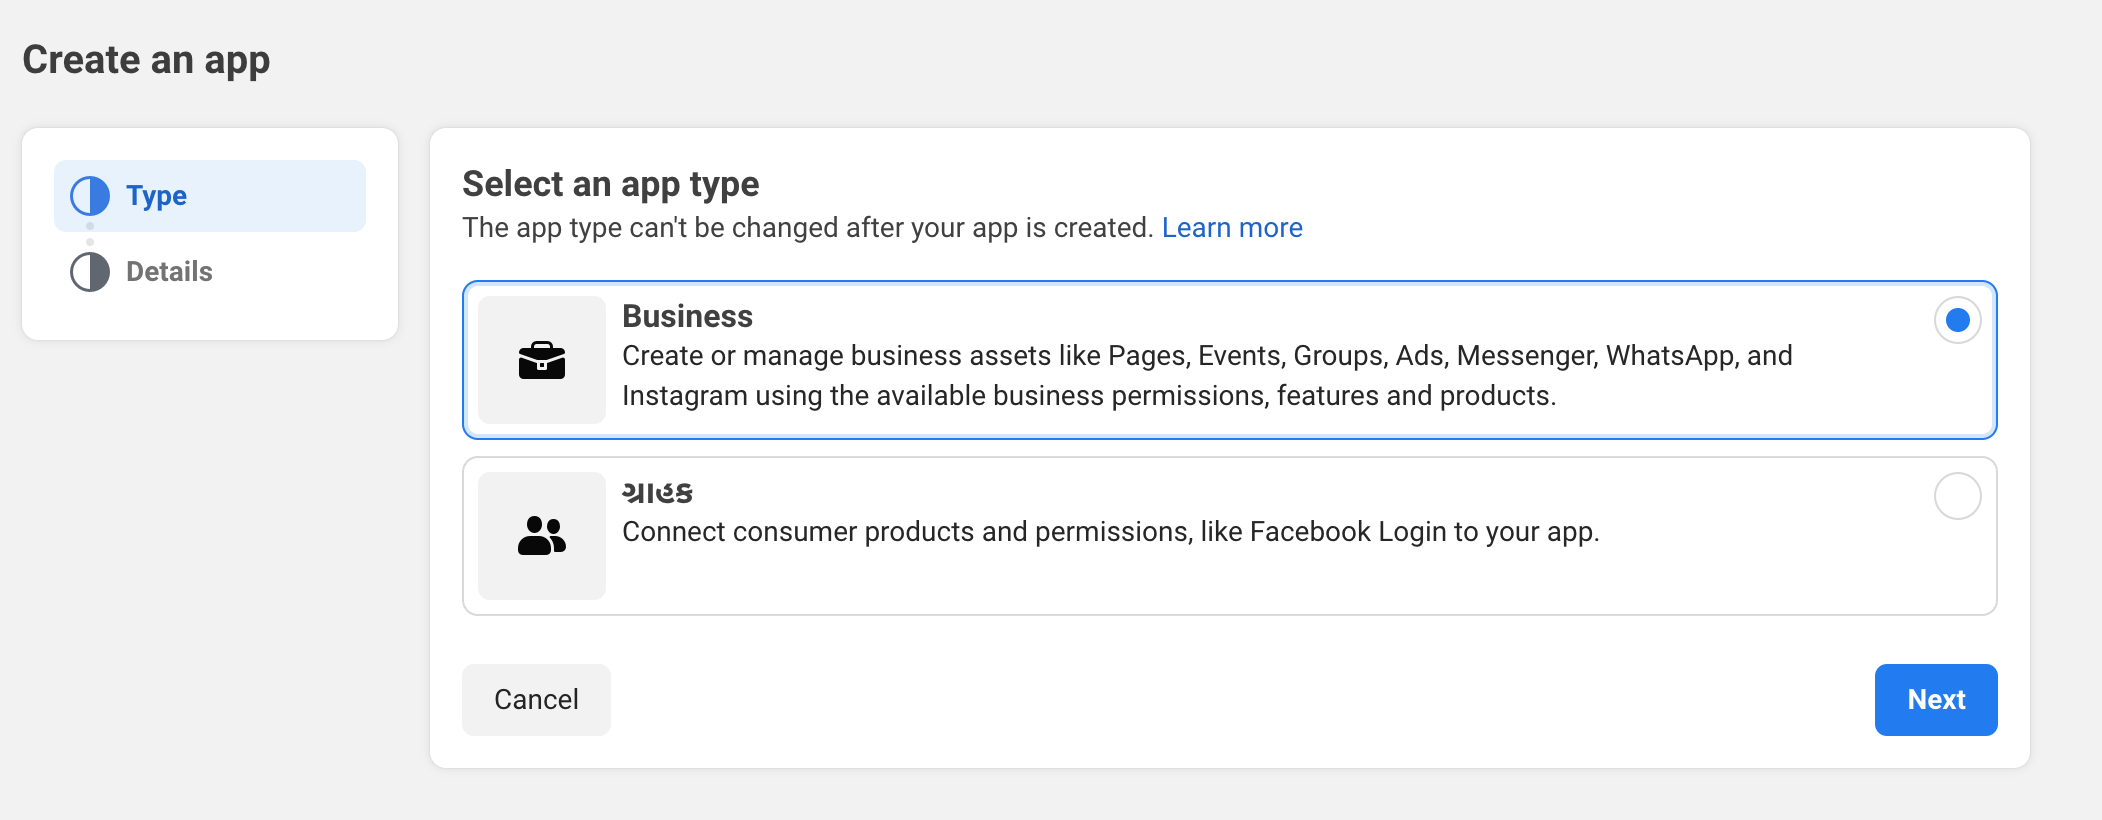This screenshot has height=820, width=2102.
Task: Click the blue half-circle Type step icon
Action: pyautogui.click(x=90, y=196)
